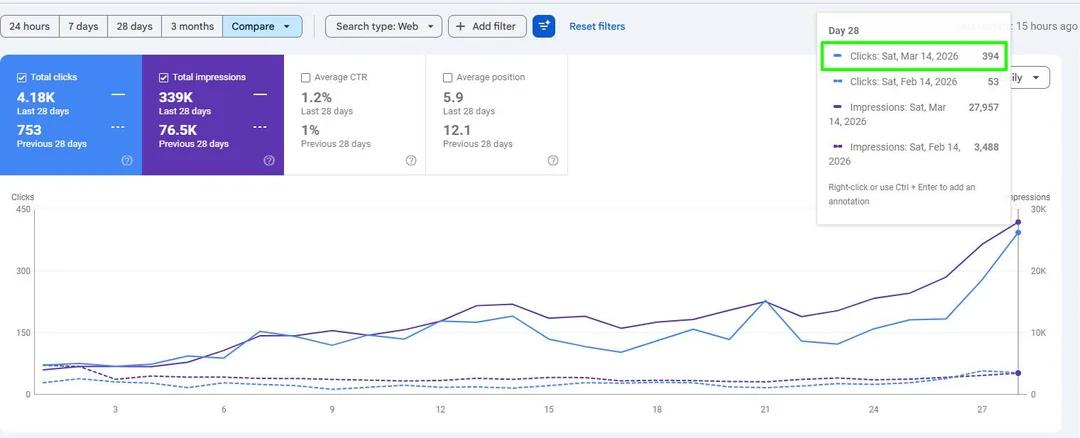Click dashed line legend icon in Total impressions

coord(260,127)
